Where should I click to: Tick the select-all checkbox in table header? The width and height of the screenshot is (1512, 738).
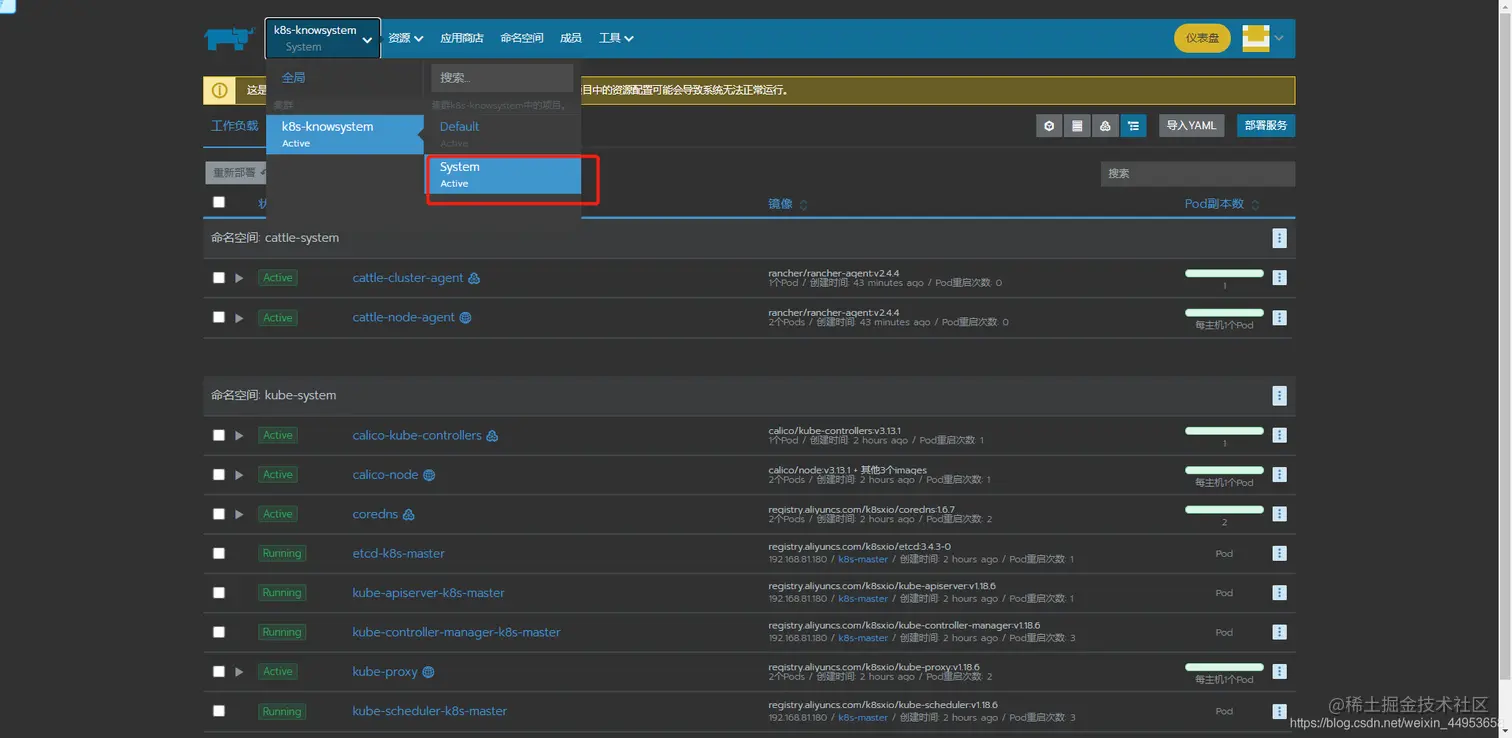[x=219, y=202]
